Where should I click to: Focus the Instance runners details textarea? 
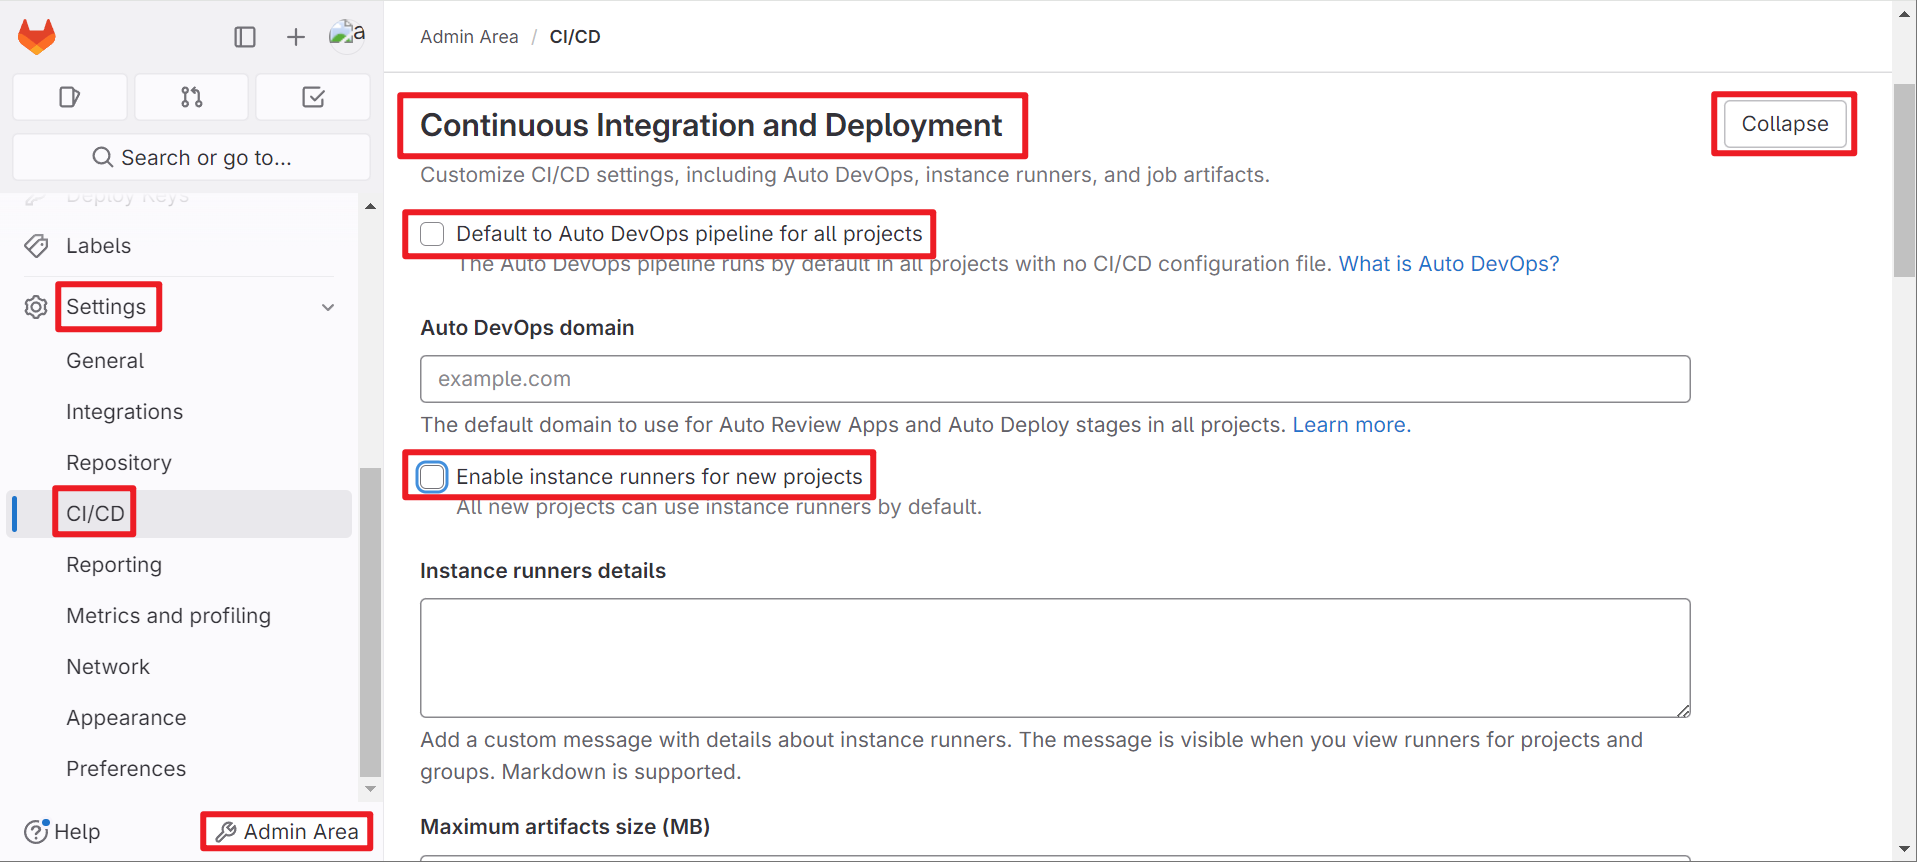[x=1055, y=658]
